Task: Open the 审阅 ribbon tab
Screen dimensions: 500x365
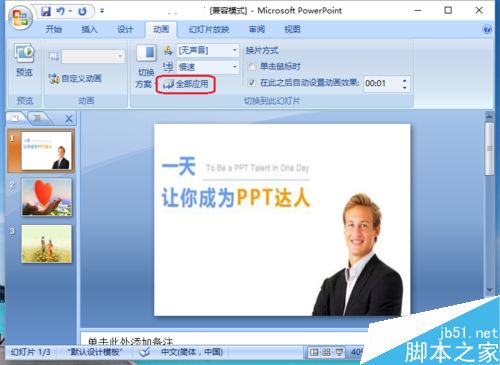Action: (256, 29)
